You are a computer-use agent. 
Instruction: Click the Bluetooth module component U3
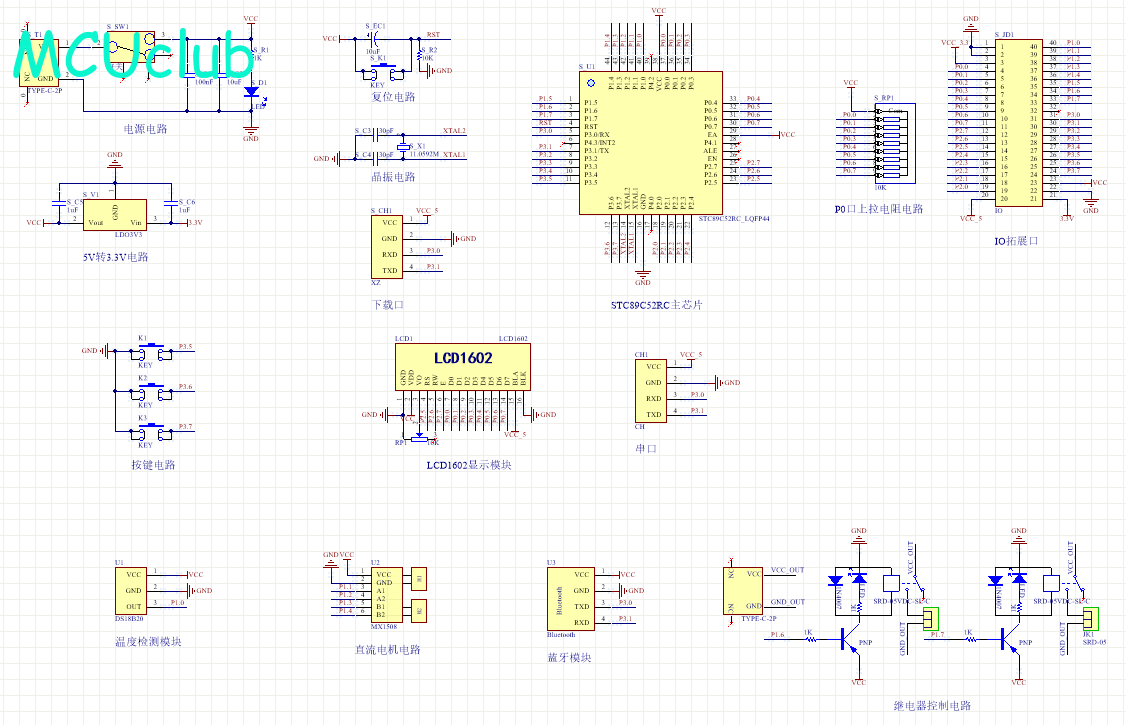click(571, 599)
